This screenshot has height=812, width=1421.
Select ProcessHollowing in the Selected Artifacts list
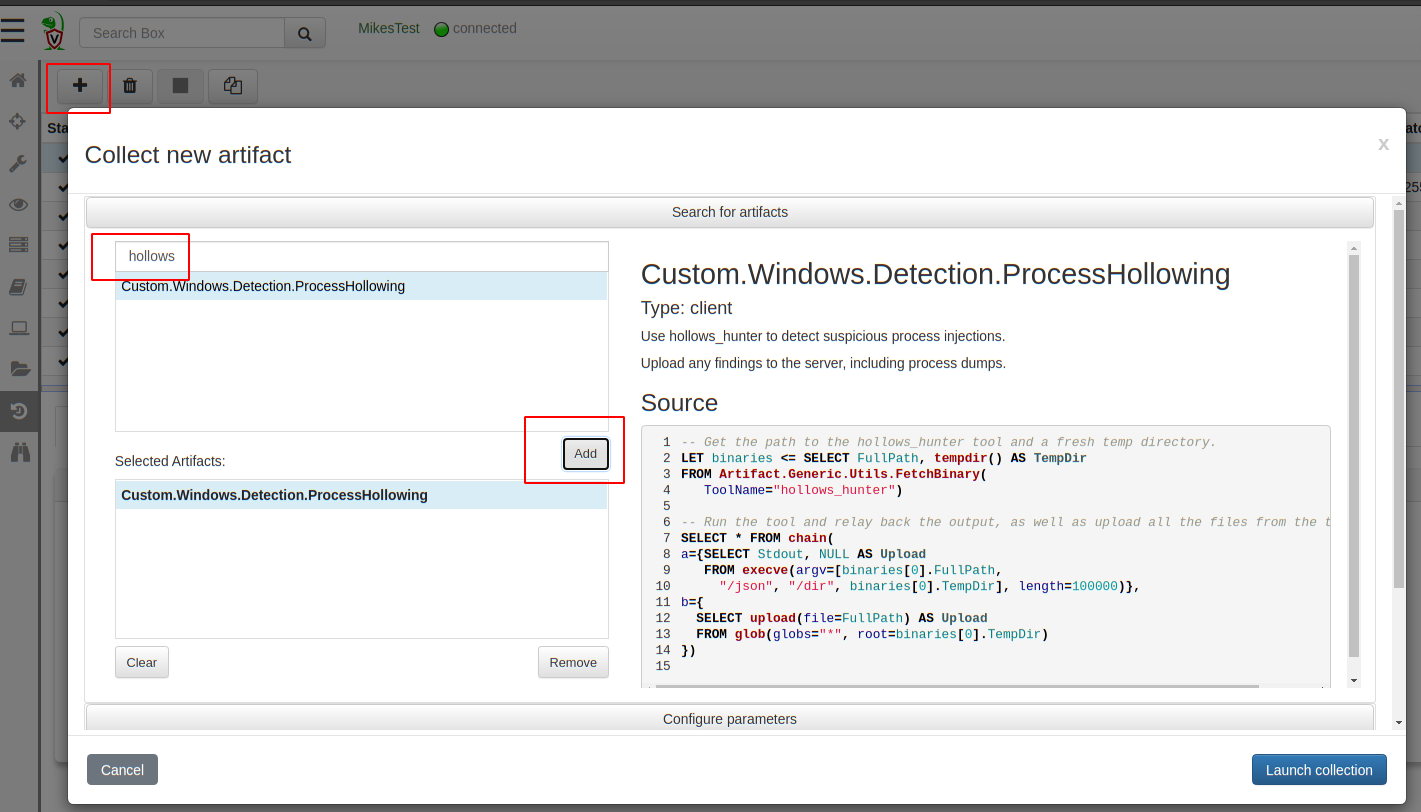tap(274, 495)
